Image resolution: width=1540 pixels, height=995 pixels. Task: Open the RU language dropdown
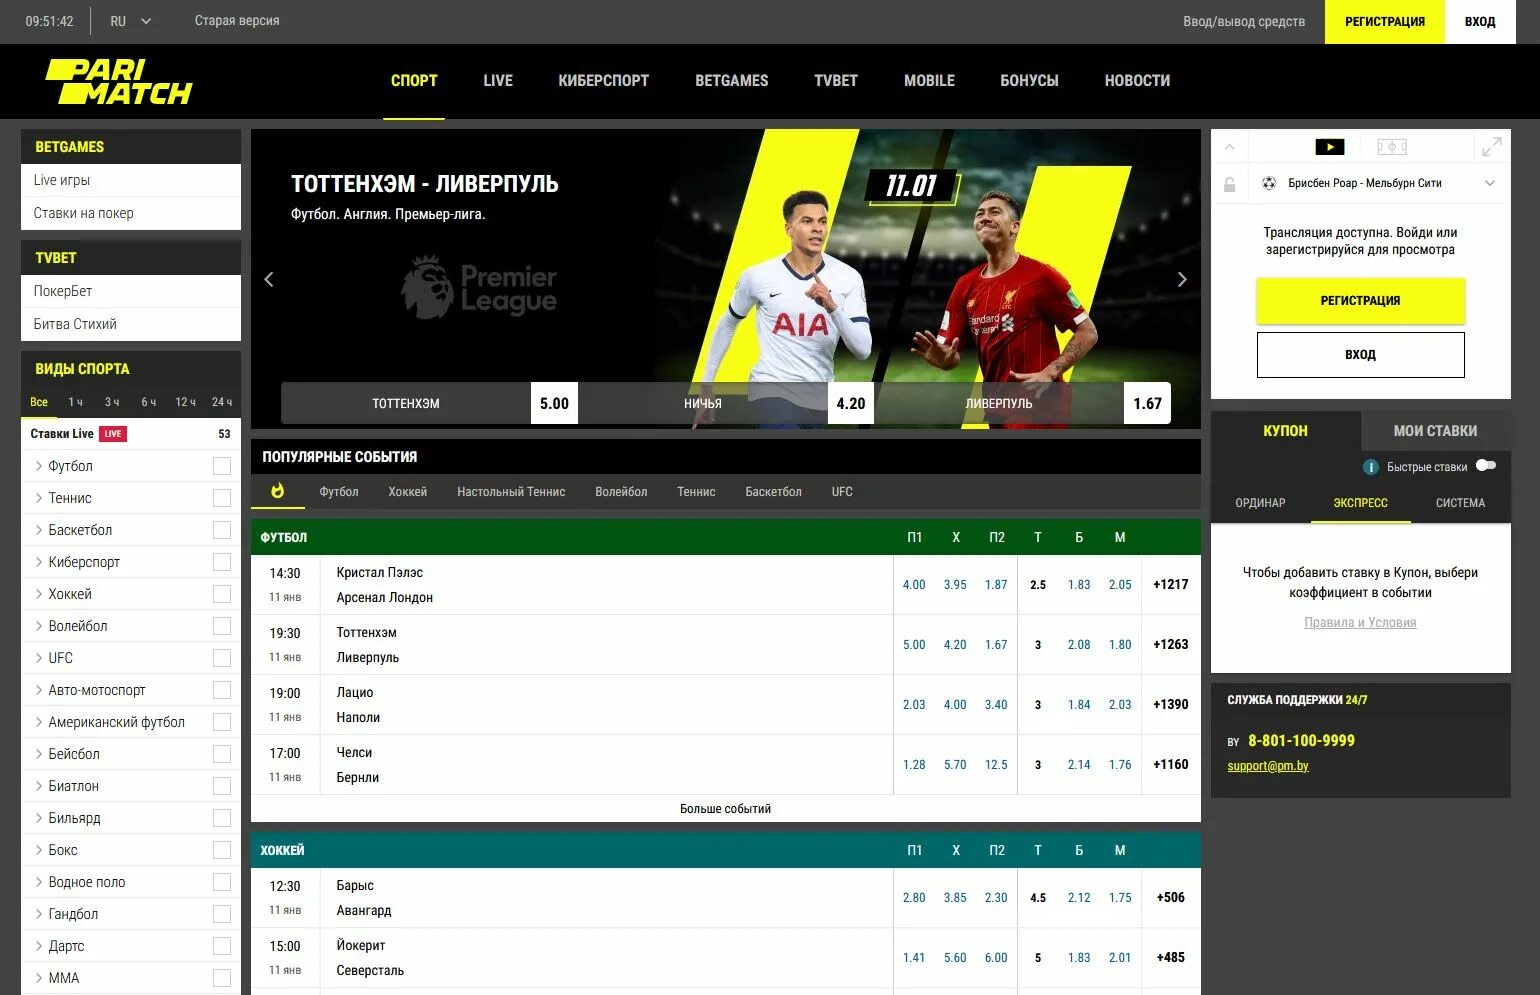131,21
